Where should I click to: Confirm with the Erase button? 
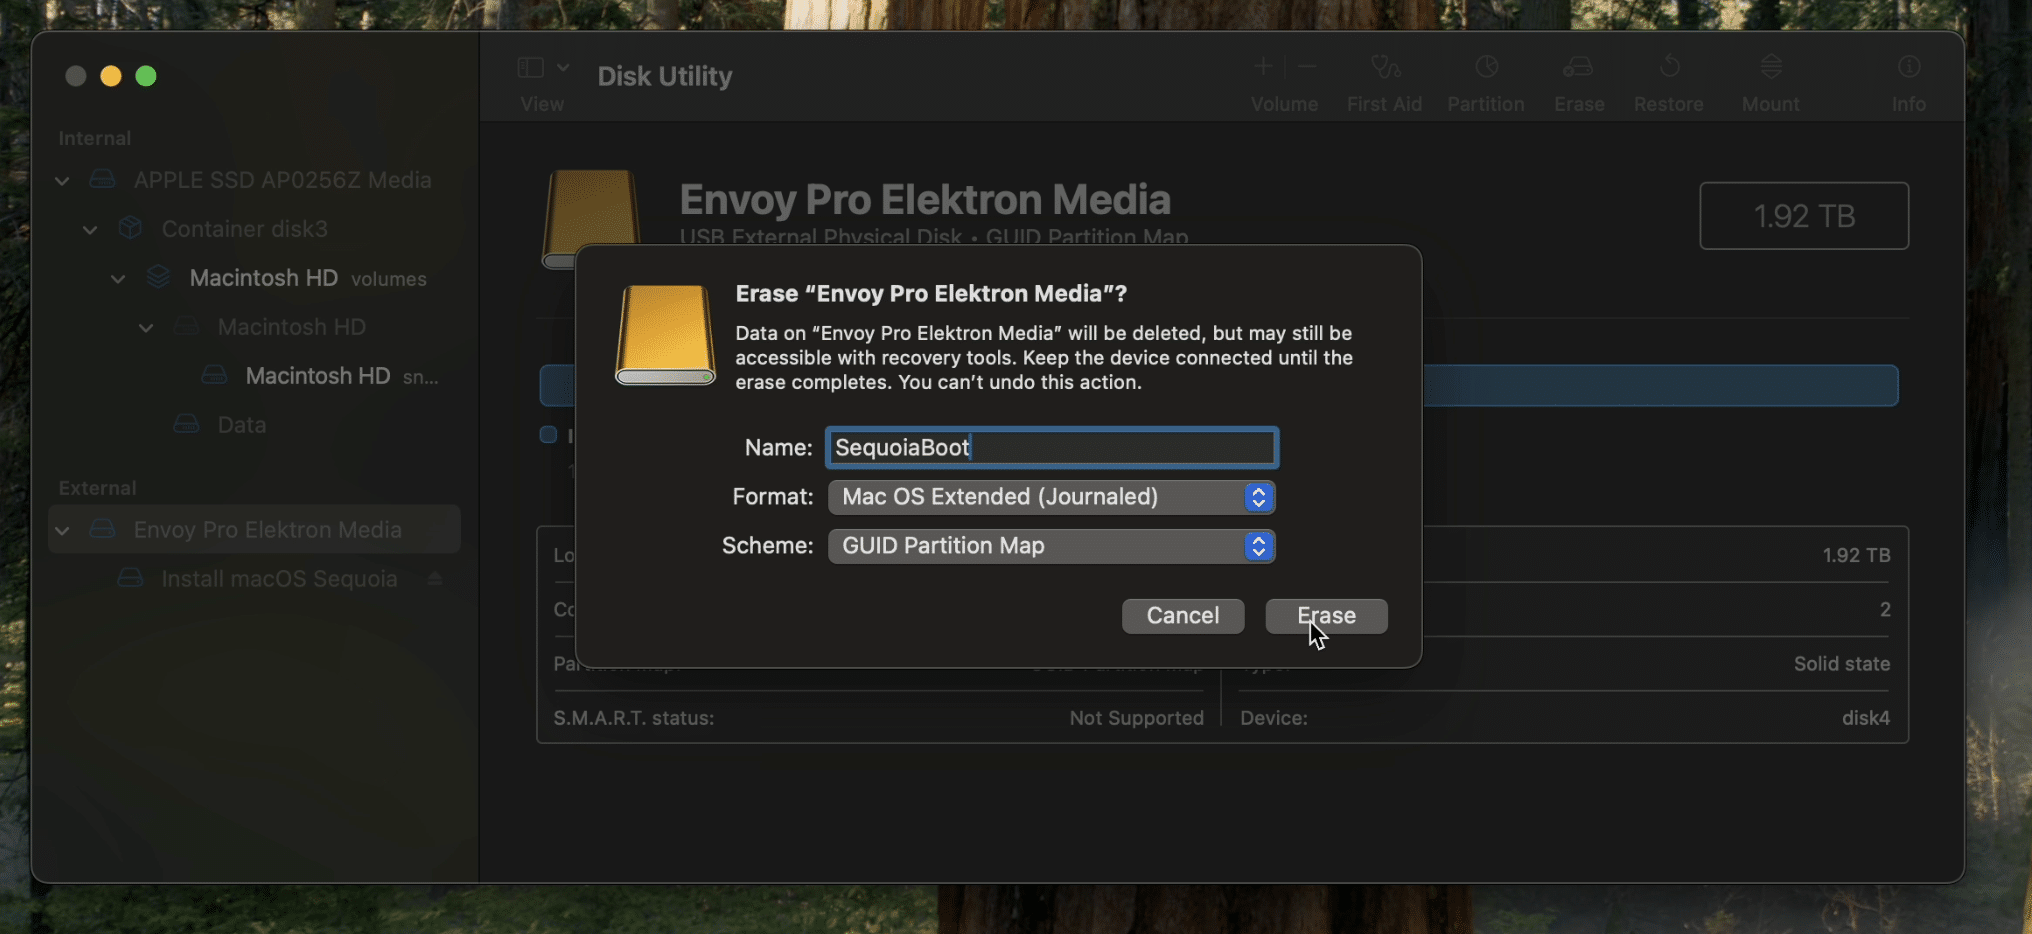(x=1326, y=616)
